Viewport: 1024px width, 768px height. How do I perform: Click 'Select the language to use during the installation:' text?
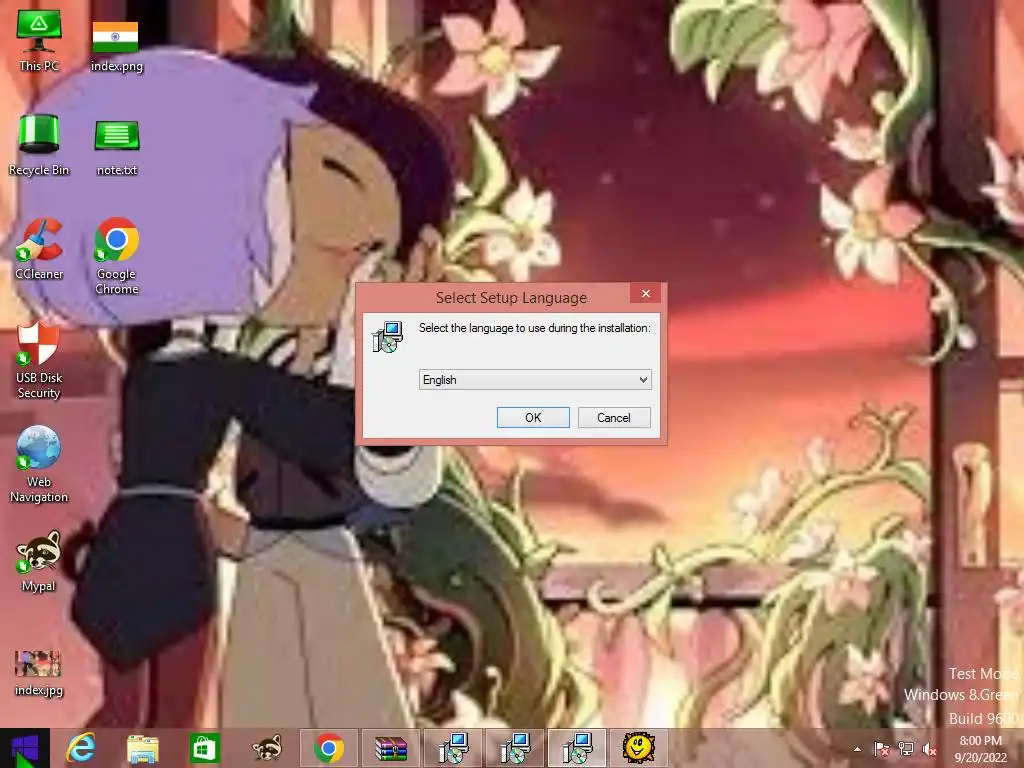(535, 328)
